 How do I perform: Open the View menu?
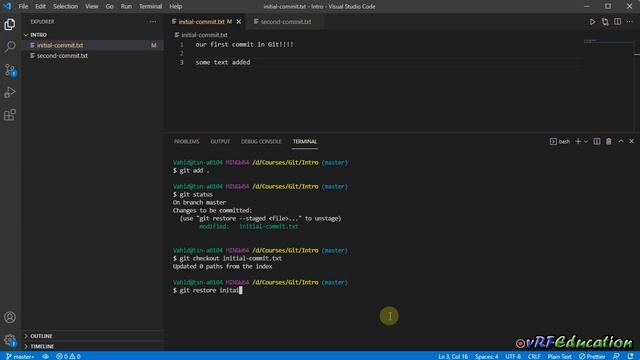point(91,6)
